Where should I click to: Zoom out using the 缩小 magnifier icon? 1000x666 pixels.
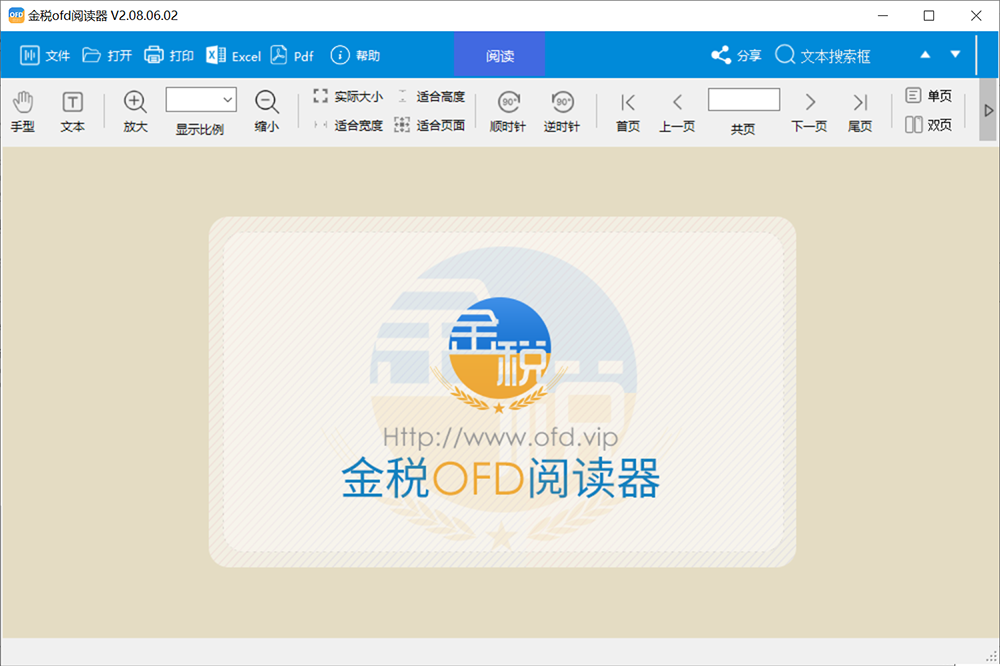[x=266, y=101]
